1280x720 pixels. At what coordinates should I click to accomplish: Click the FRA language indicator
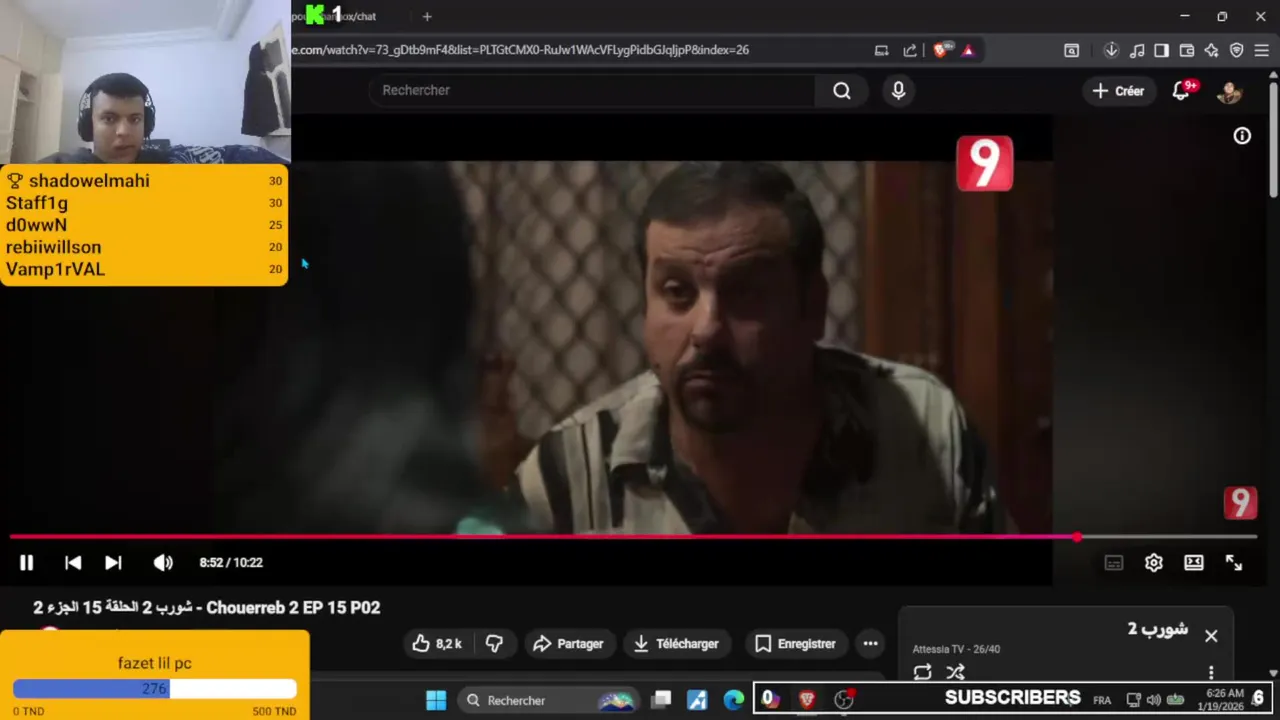click(x=1102, y=700)
